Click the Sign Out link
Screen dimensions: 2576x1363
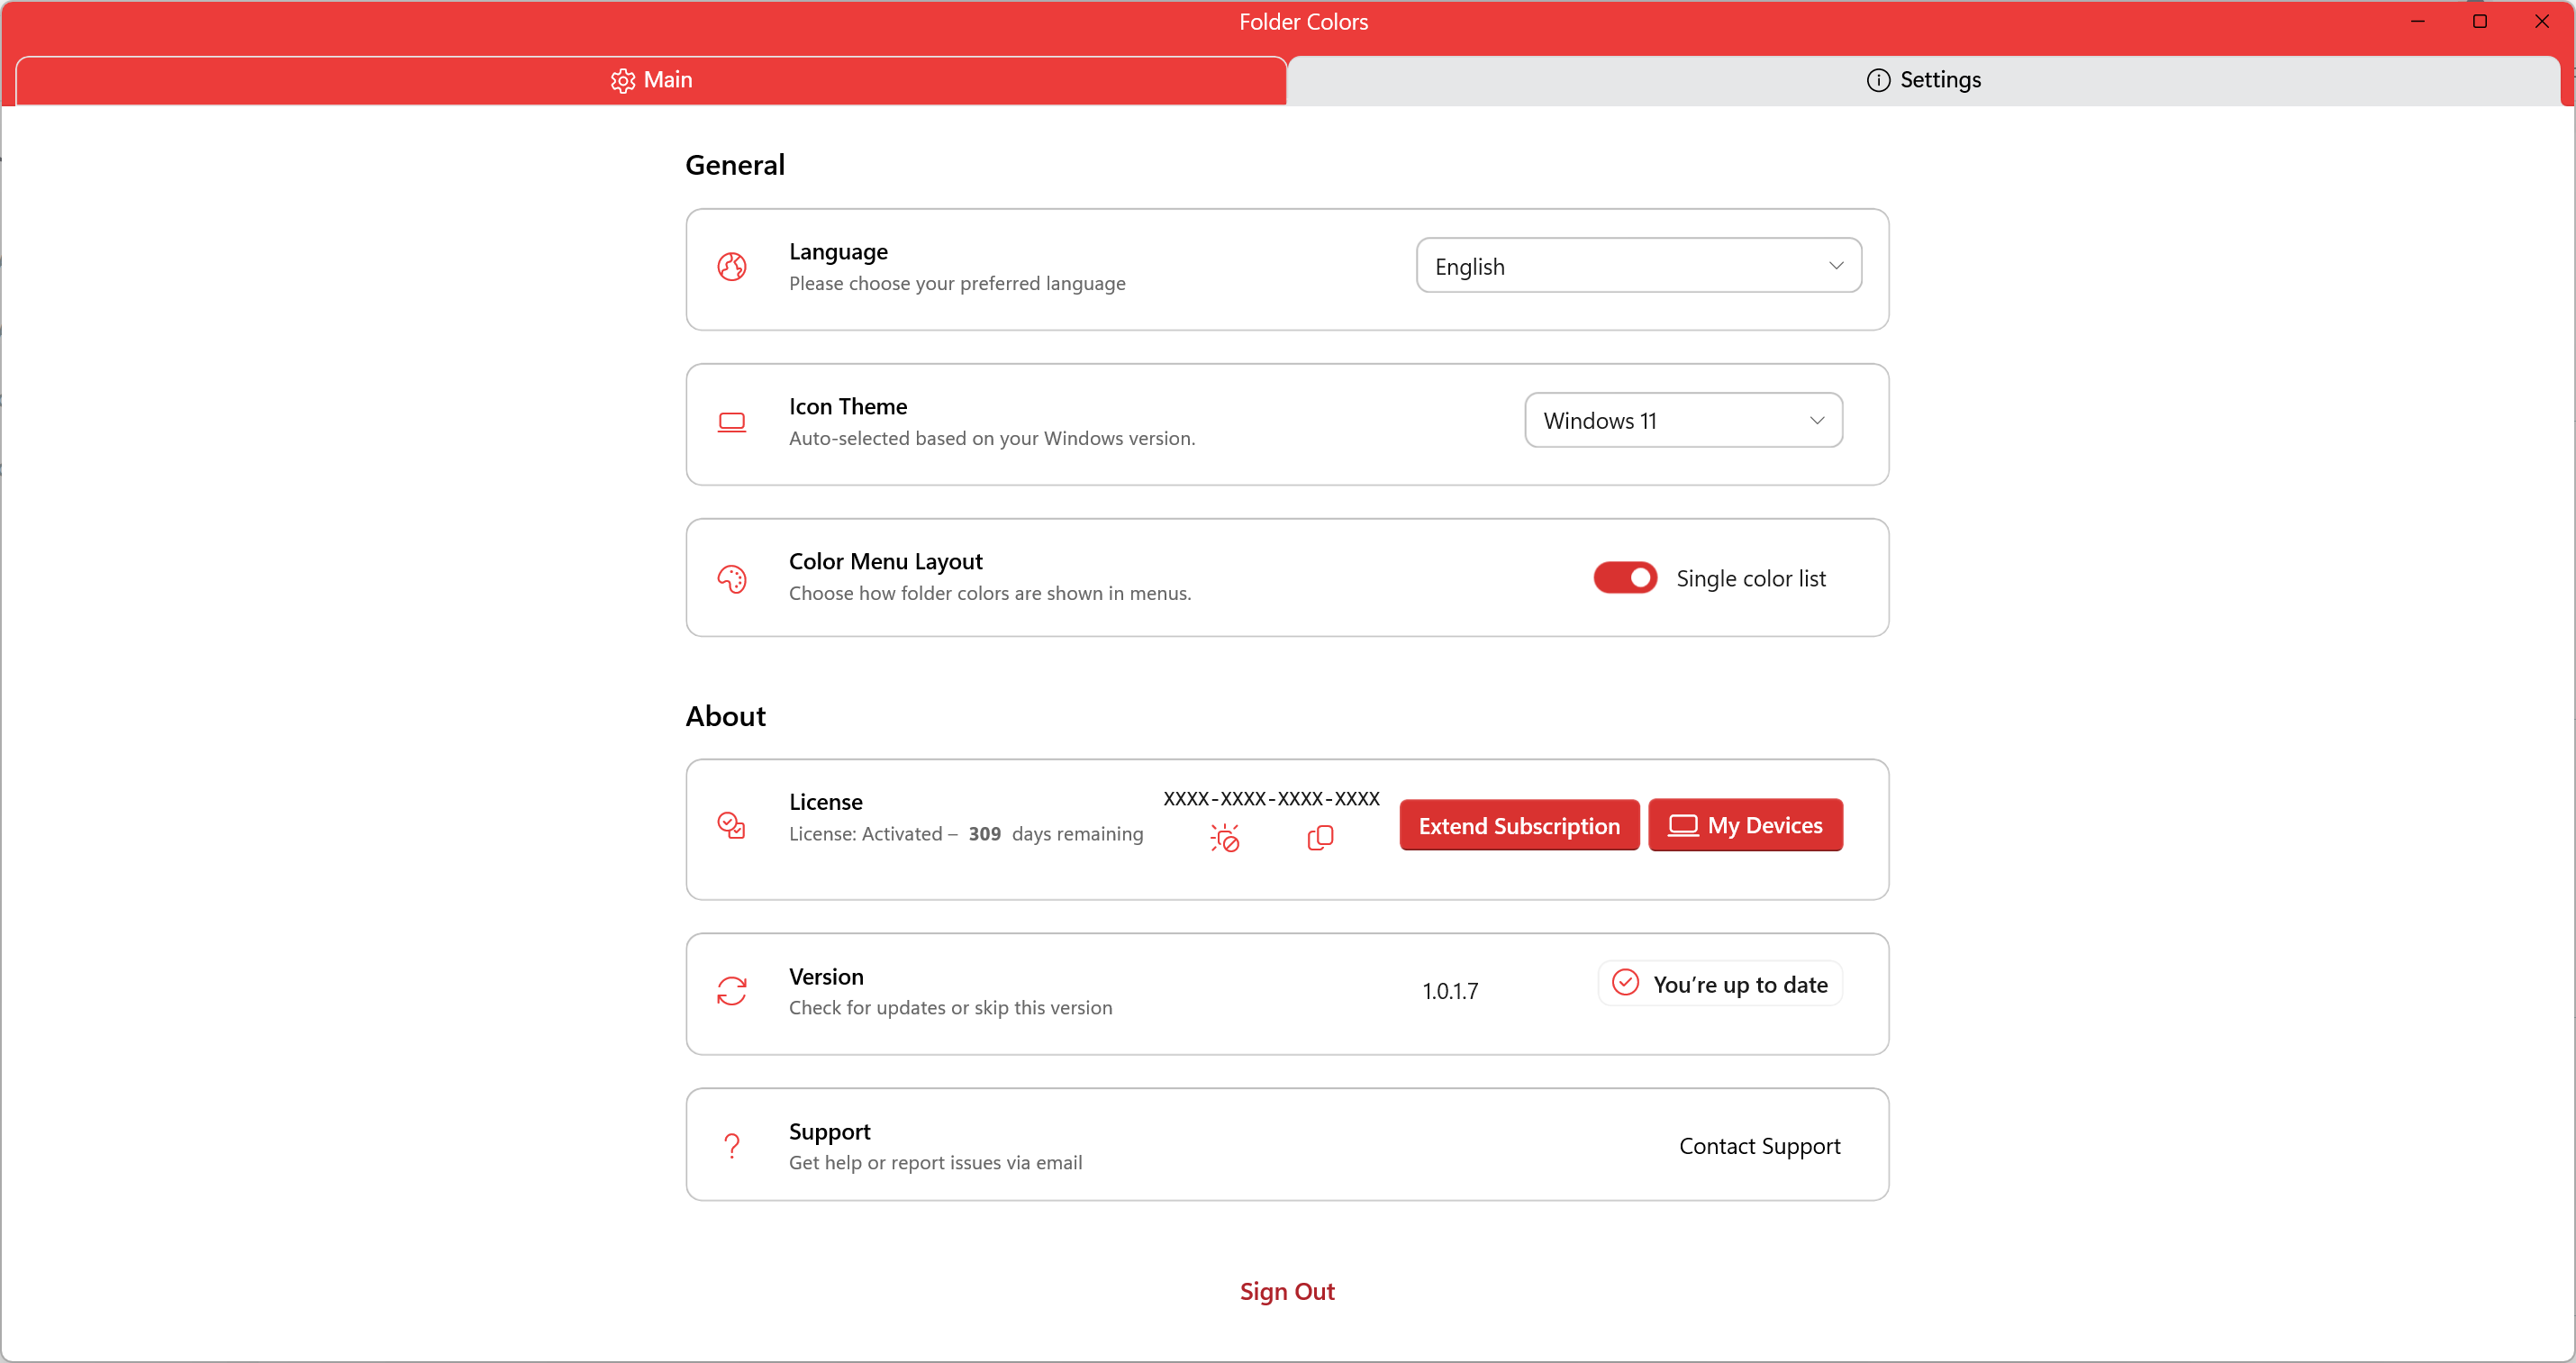pos(1287,1291)
